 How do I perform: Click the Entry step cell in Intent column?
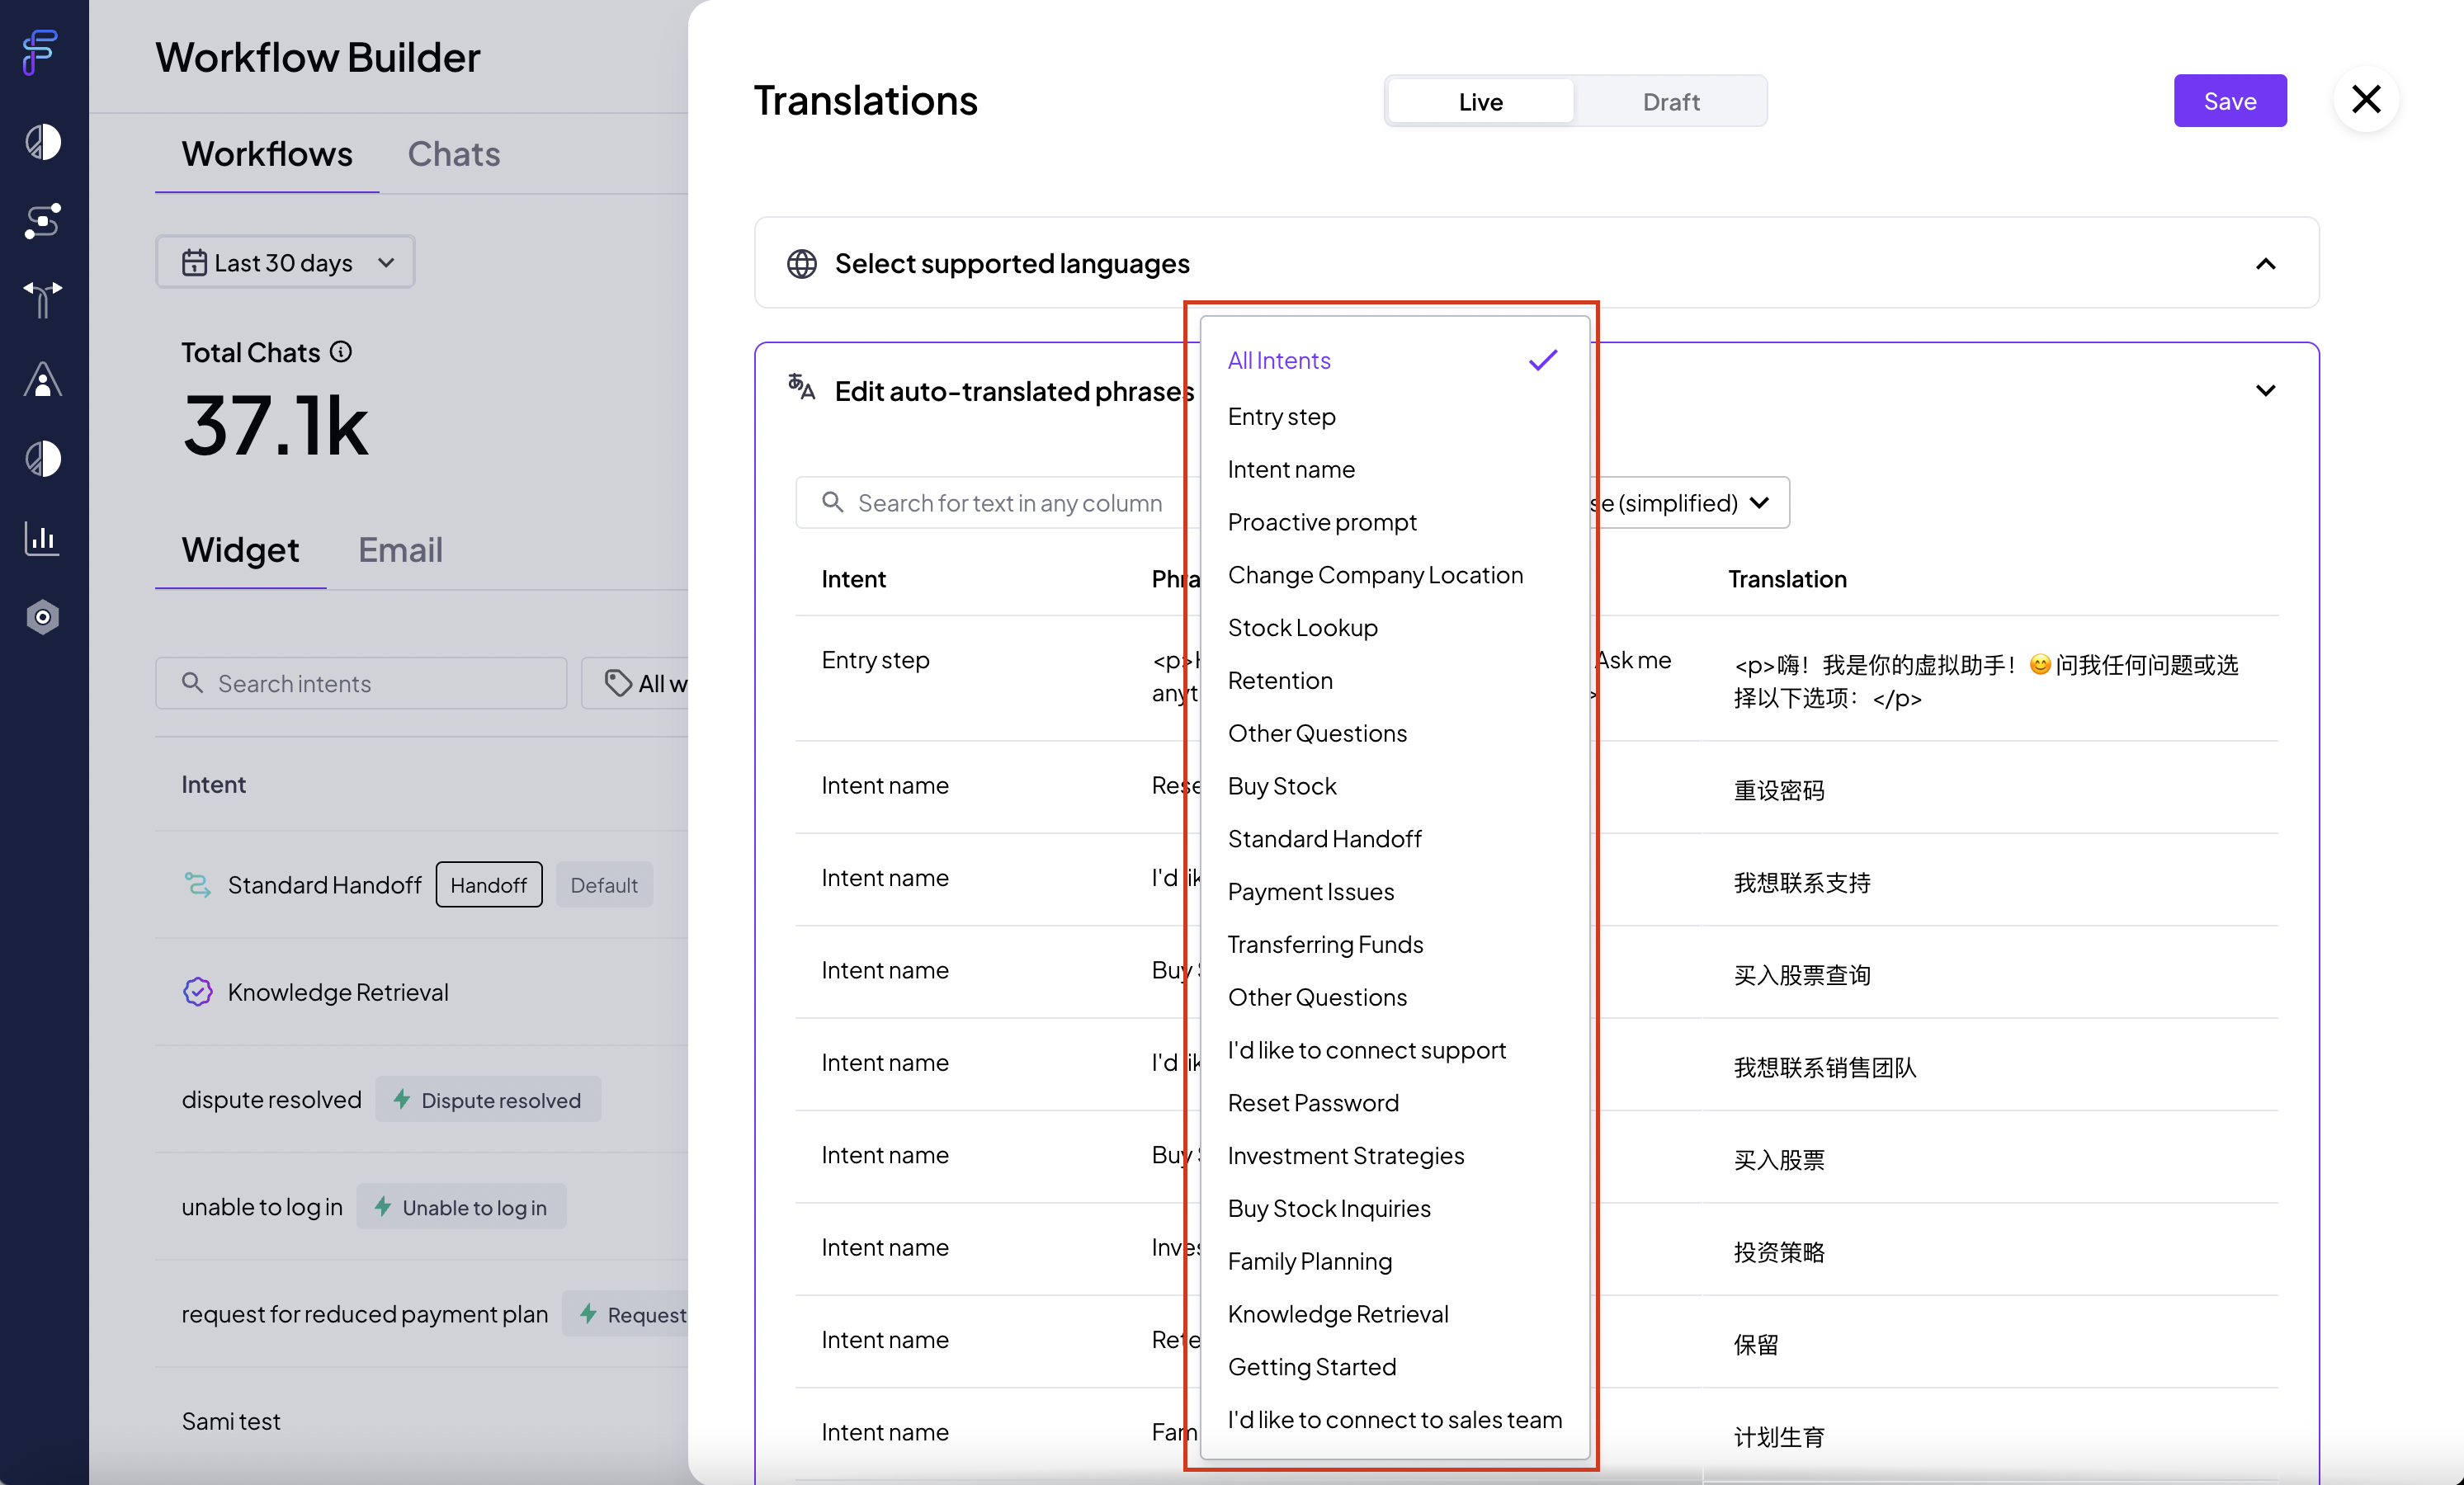tap(875, 660)
